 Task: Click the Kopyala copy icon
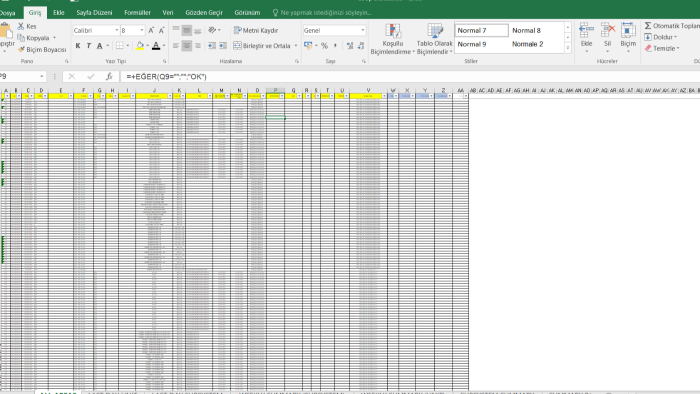(x=21, y=38)
